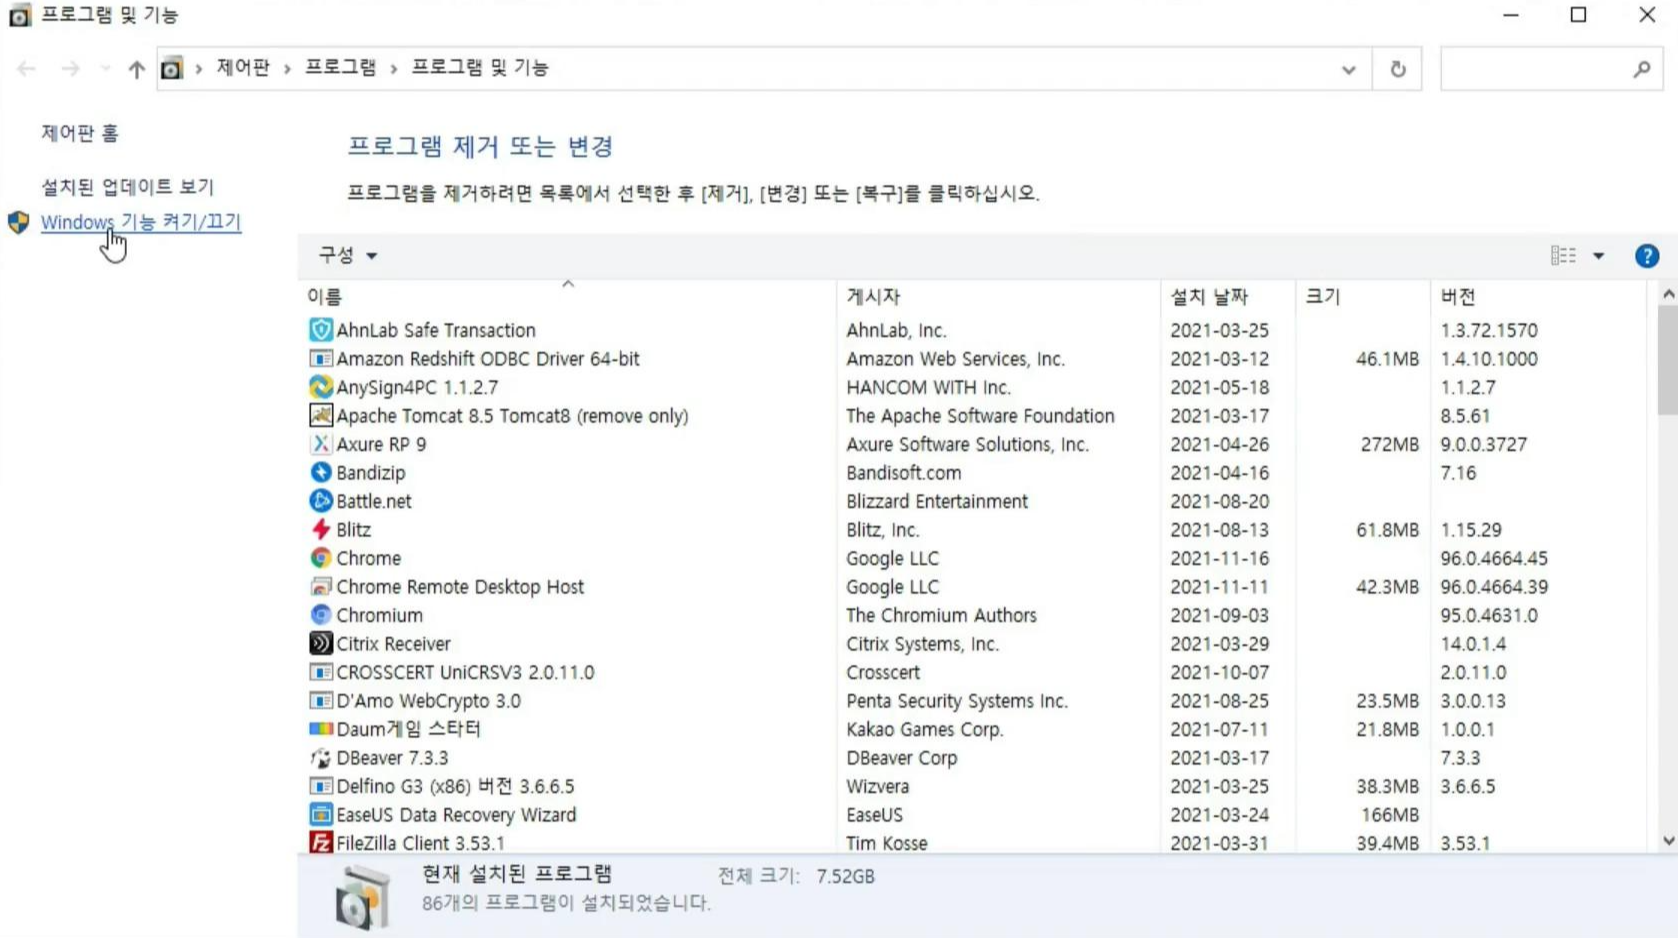Screen dimensions: 1678x938
Task: Click the Battle.net program icon
Action: (320, 500)
